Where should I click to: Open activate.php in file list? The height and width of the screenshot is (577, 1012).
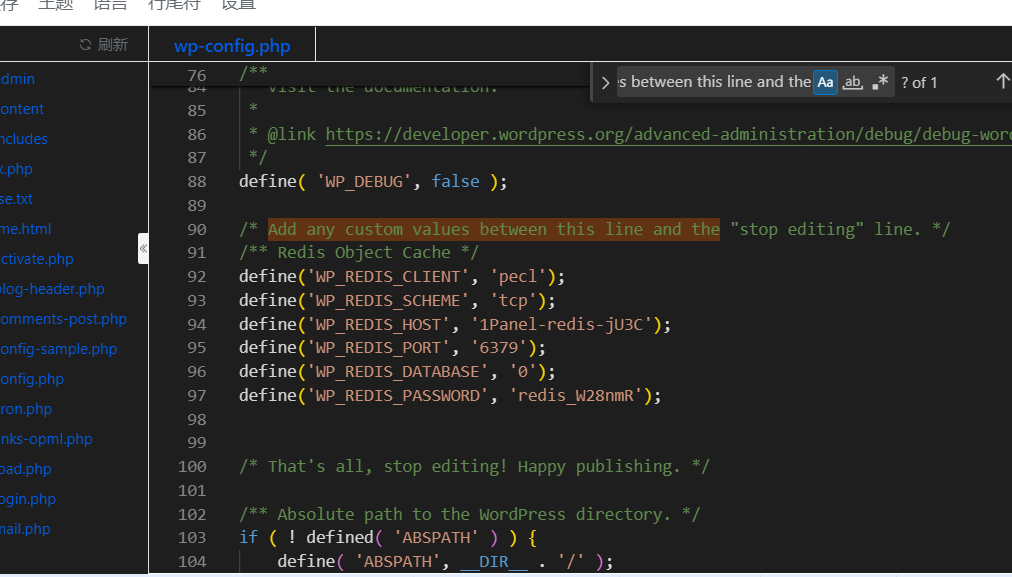(36, 259)
